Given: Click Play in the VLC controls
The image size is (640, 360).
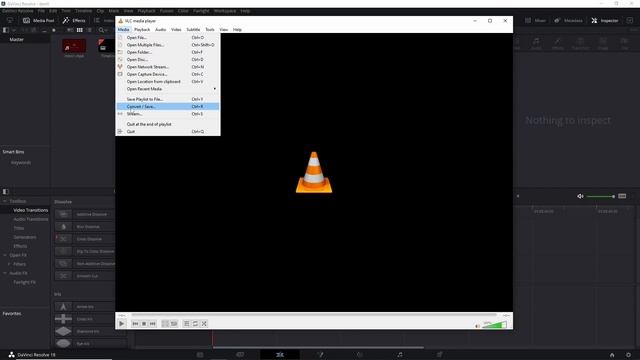Looking at the screenshot, I should pyautogui.click(x=122, y=324).
